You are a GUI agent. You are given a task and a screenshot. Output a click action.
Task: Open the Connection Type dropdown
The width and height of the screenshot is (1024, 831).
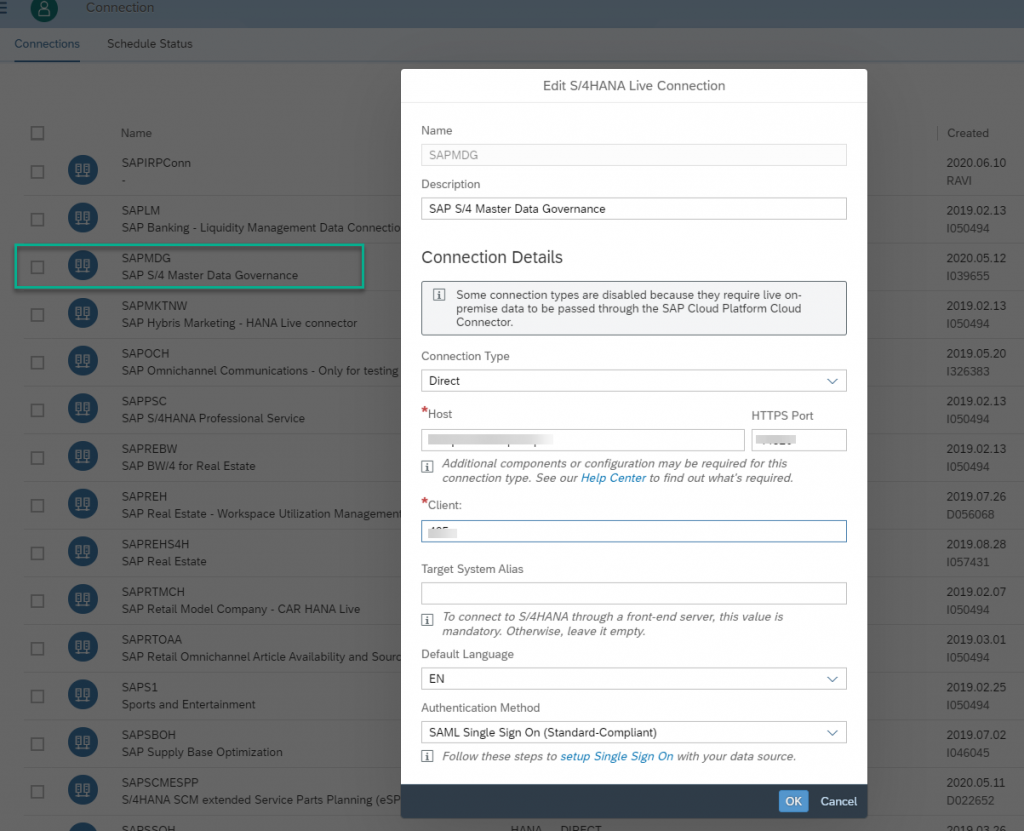(x=633, y=381)
